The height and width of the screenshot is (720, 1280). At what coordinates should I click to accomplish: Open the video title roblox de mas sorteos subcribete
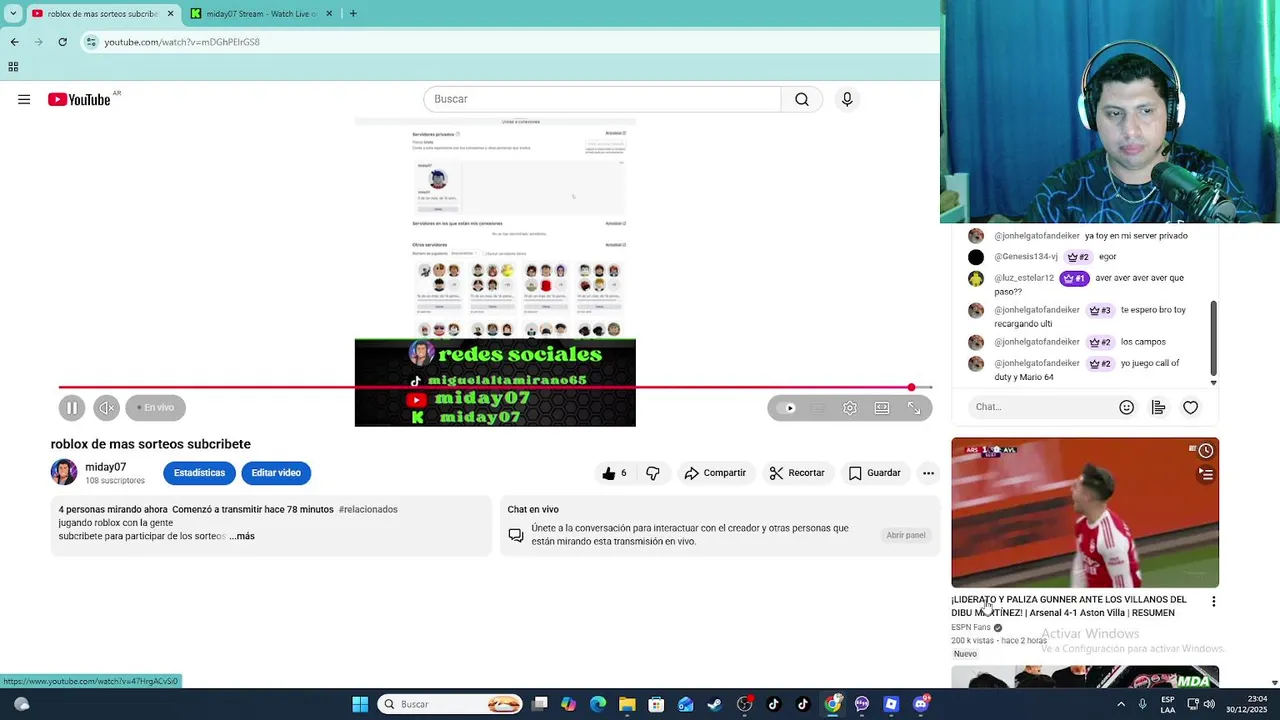[x=151, y=444]
